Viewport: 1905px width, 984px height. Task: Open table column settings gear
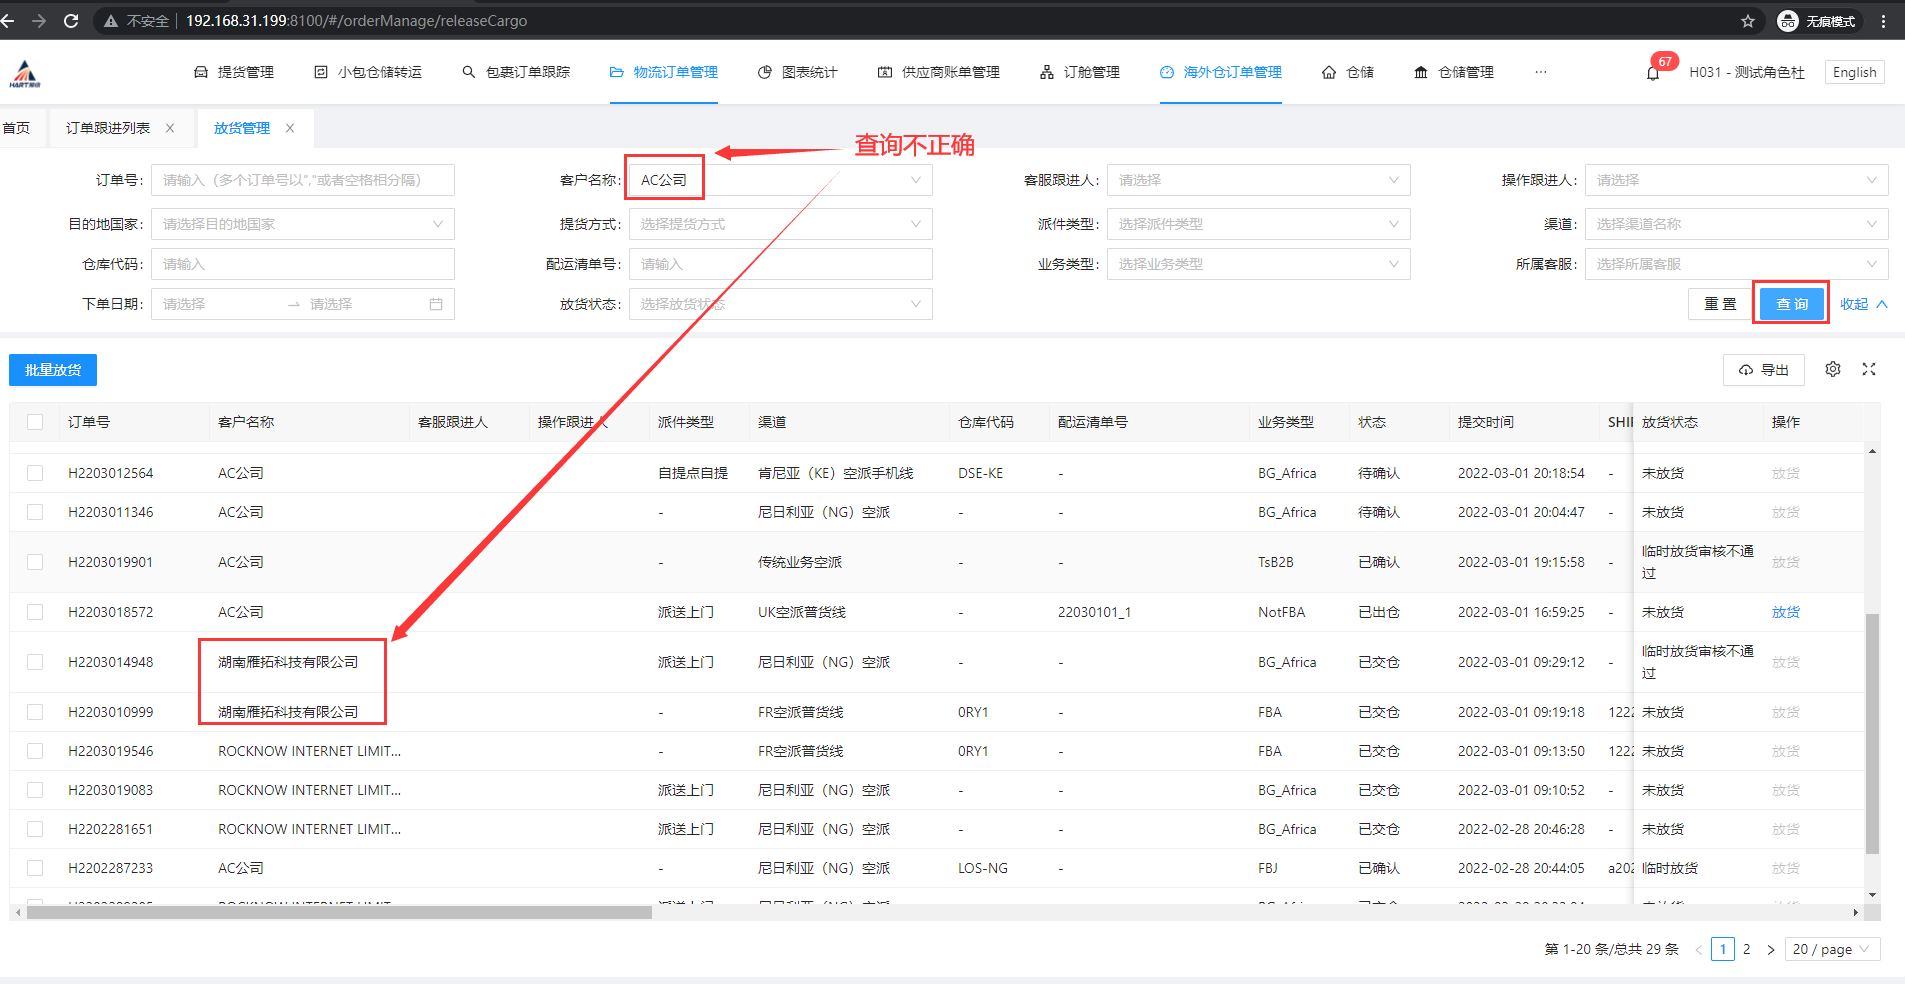pos(1832,369)
